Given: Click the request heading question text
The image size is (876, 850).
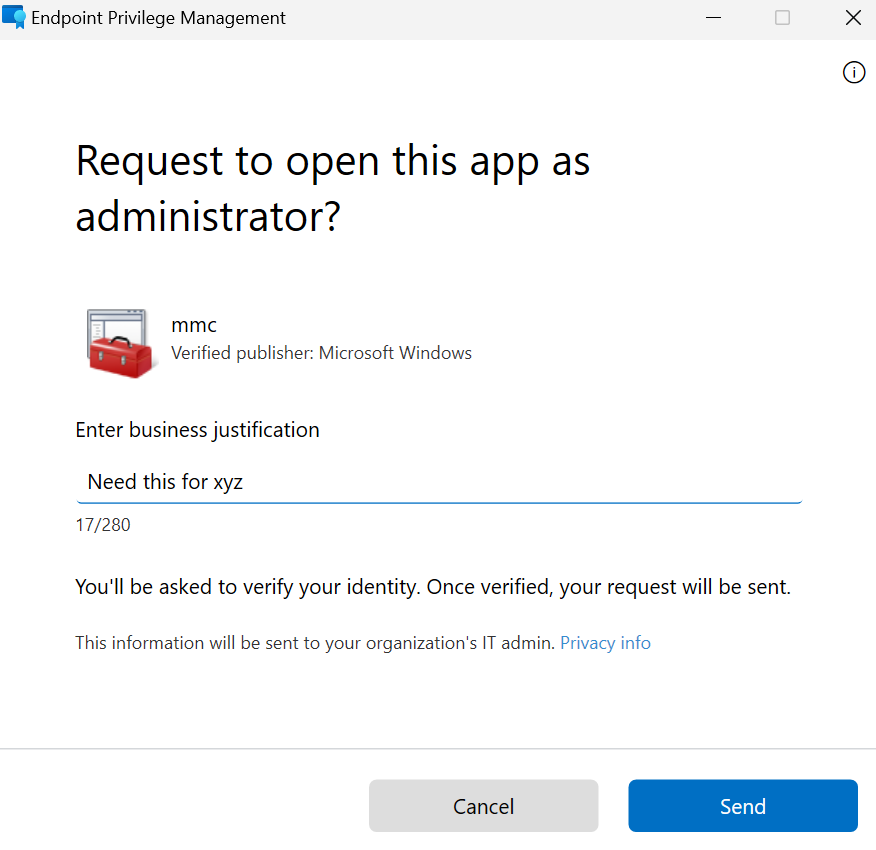Looking at the screenshot, I should 333,188.
